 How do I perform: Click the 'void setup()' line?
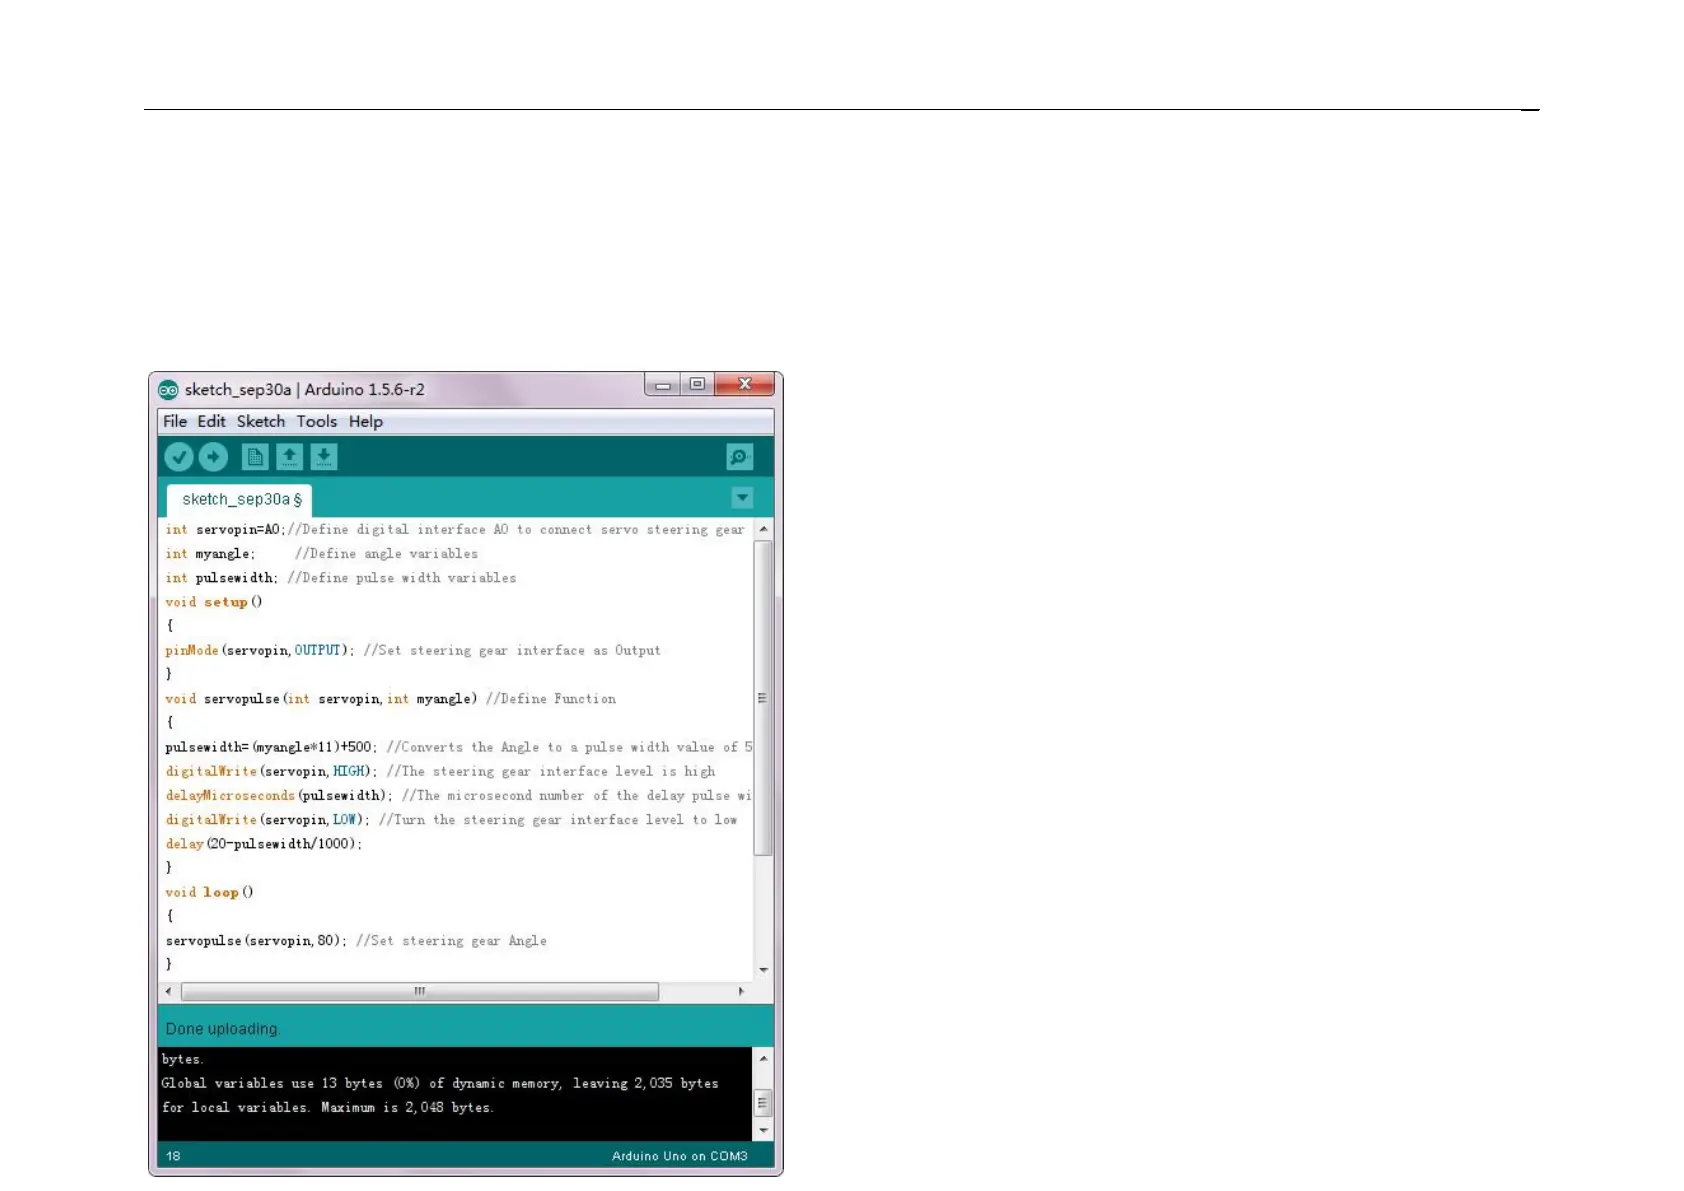214,602
